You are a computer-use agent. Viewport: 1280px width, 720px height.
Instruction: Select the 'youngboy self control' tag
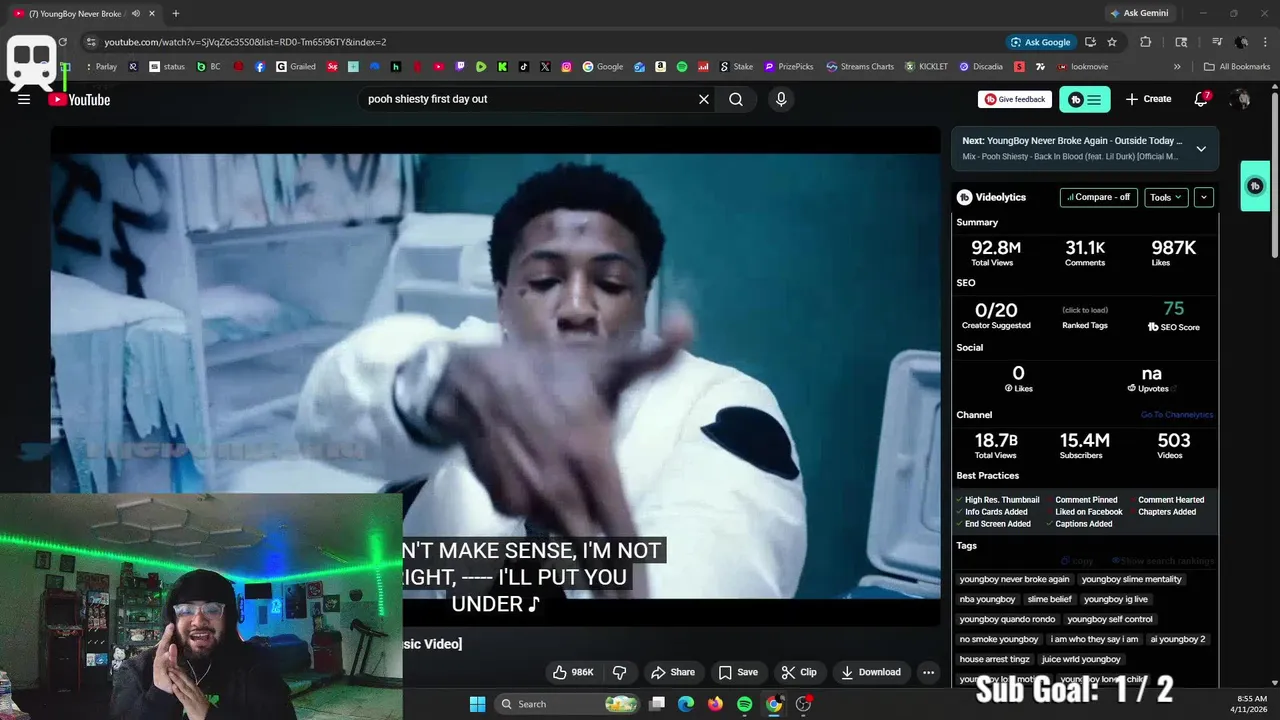tap(1110, 619)
